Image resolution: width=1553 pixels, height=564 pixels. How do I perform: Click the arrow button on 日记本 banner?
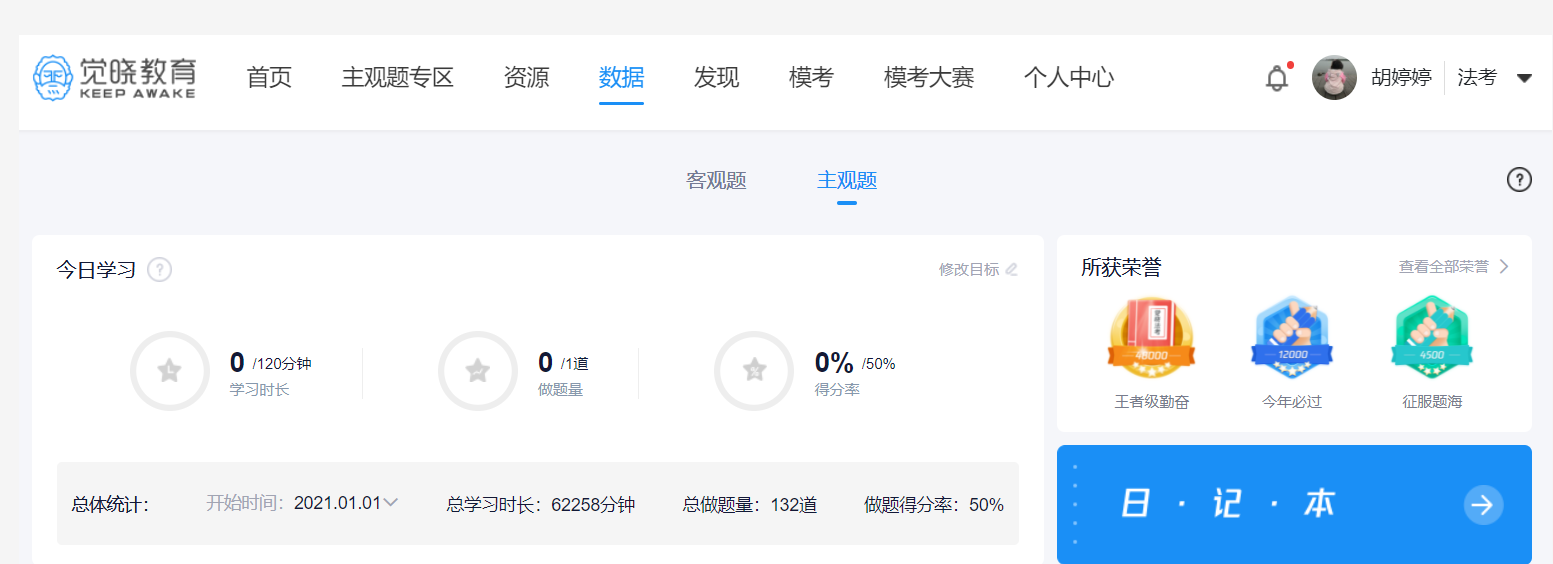[x=1483, y=505]
